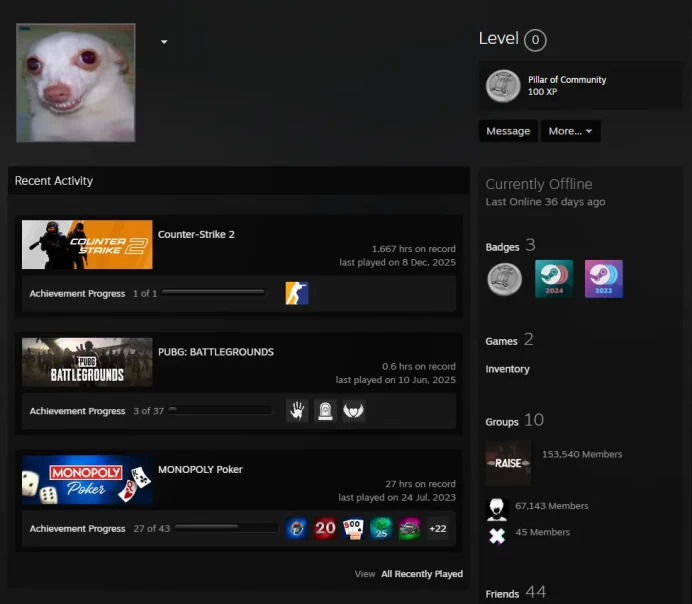
Task: Open the 500 cards achievement icon
Action: coord(353,528)
